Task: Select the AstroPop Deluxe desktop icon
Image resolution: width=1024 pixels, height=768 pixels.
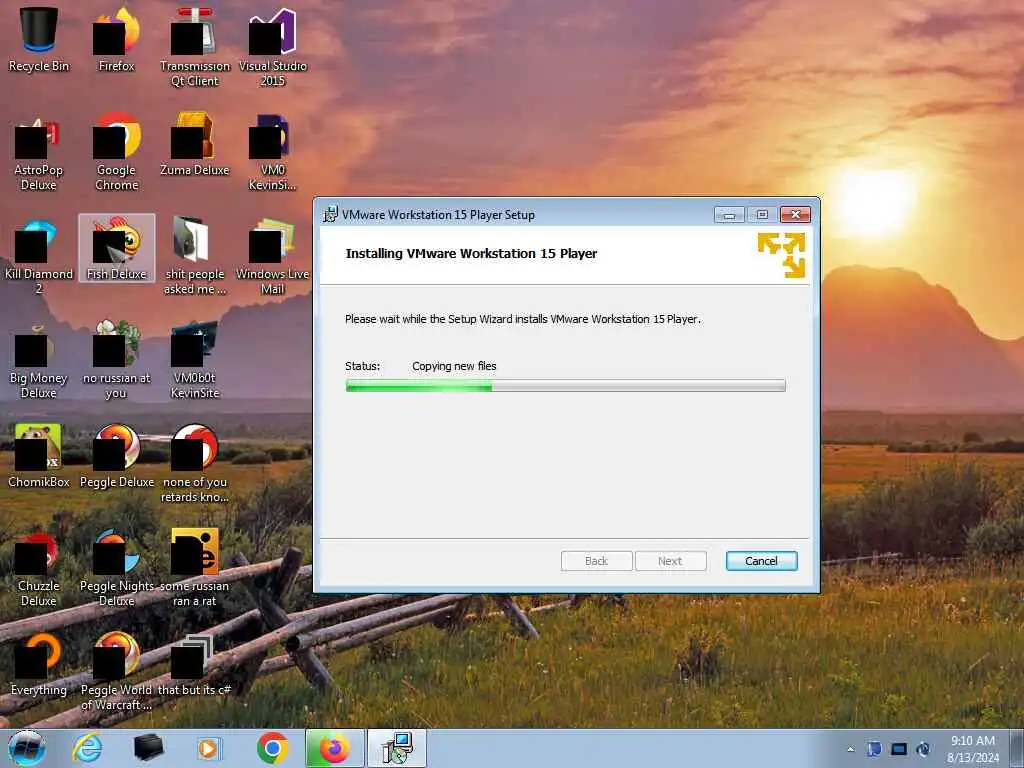Action: pos(39,152)
